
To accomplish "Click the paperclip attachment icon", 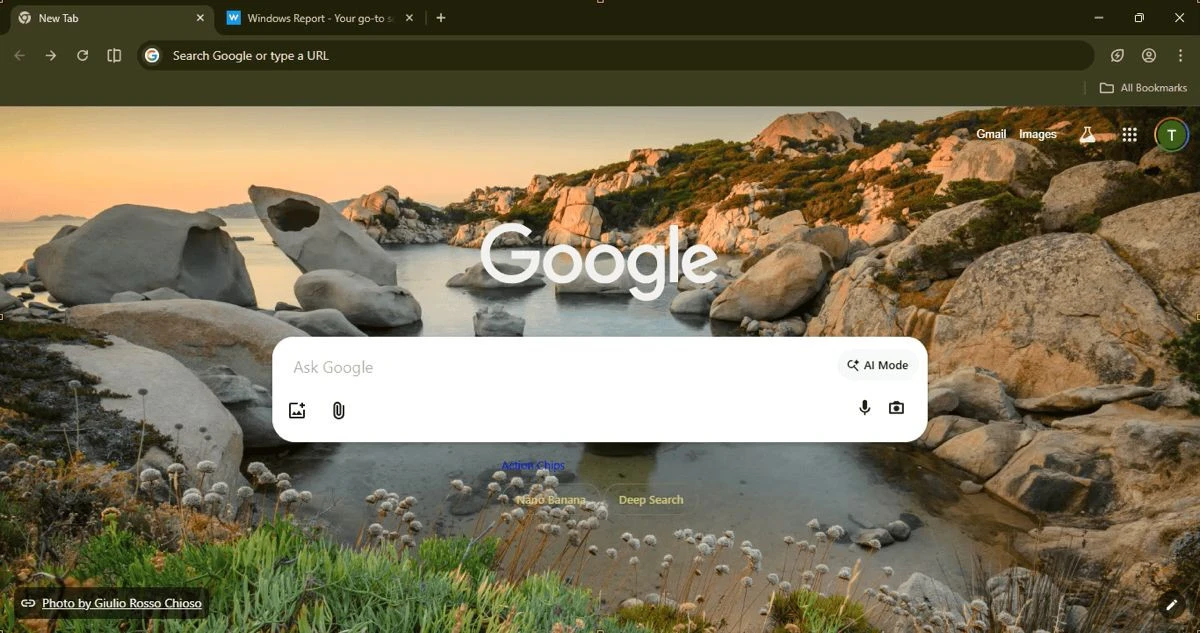I will point(338,410).
